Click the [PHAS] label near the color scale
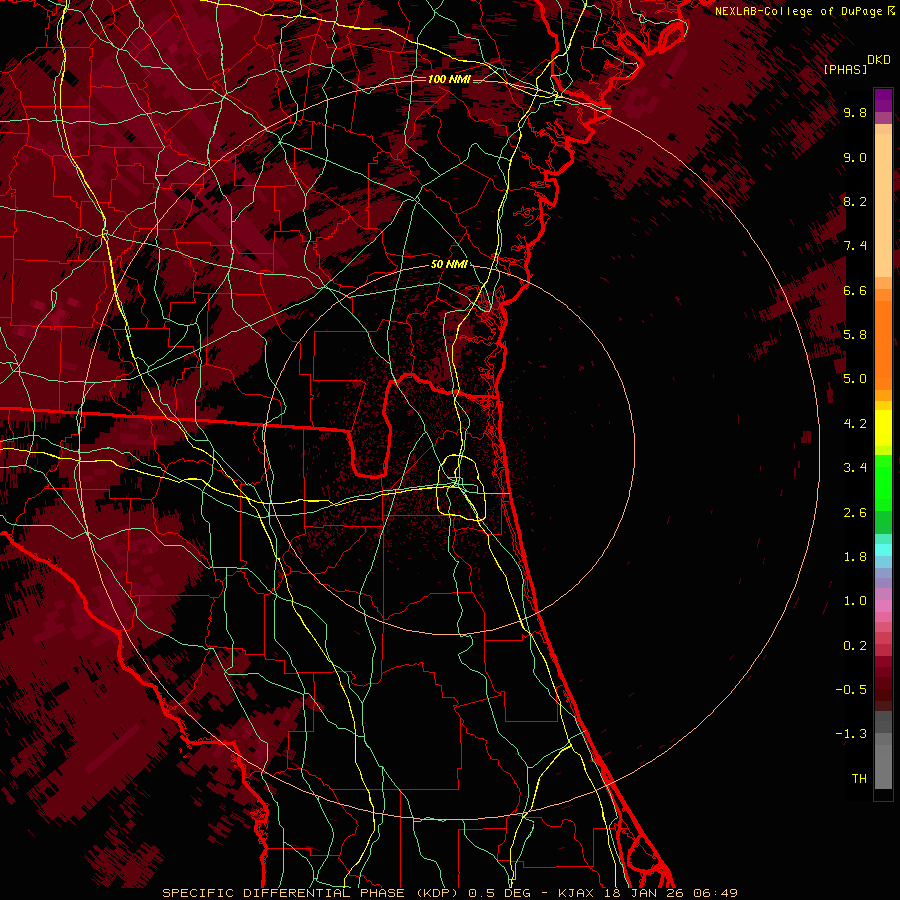Image resolution: width=900 pixels, height=900 pixels. click(845, 69)
